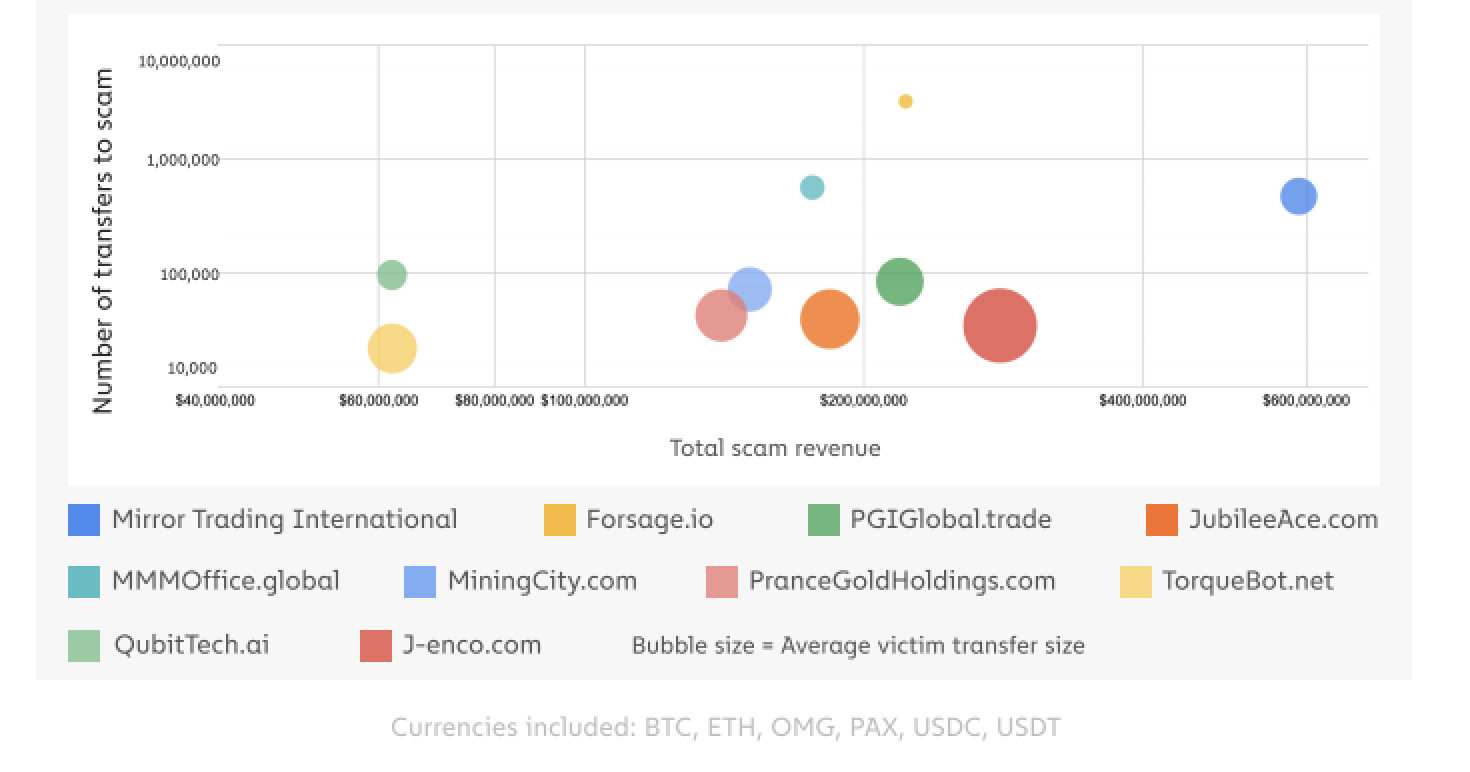Viewport: 1470px width, 772px height.
Task: Click the large red J-enco.com bubble
Action: 999,325
